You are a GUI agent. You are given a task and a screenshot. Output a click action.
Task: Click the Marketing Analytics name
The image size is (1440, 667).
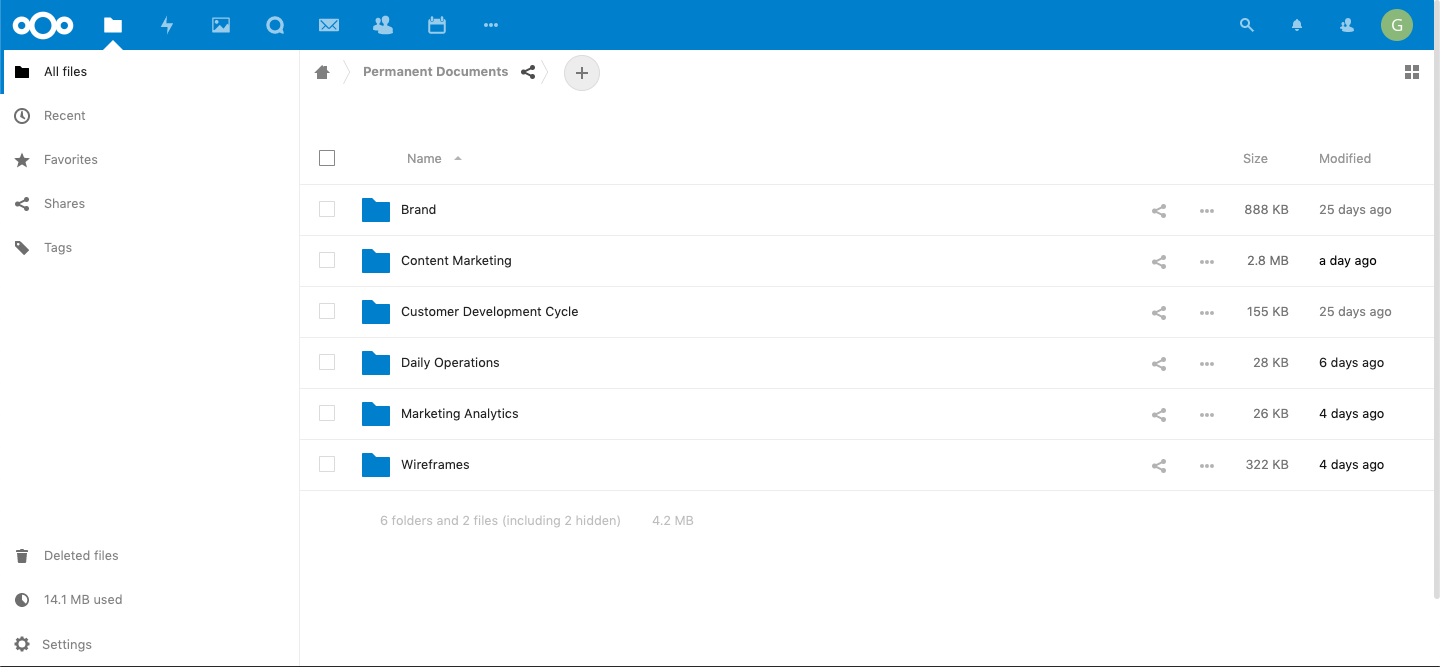459,414
